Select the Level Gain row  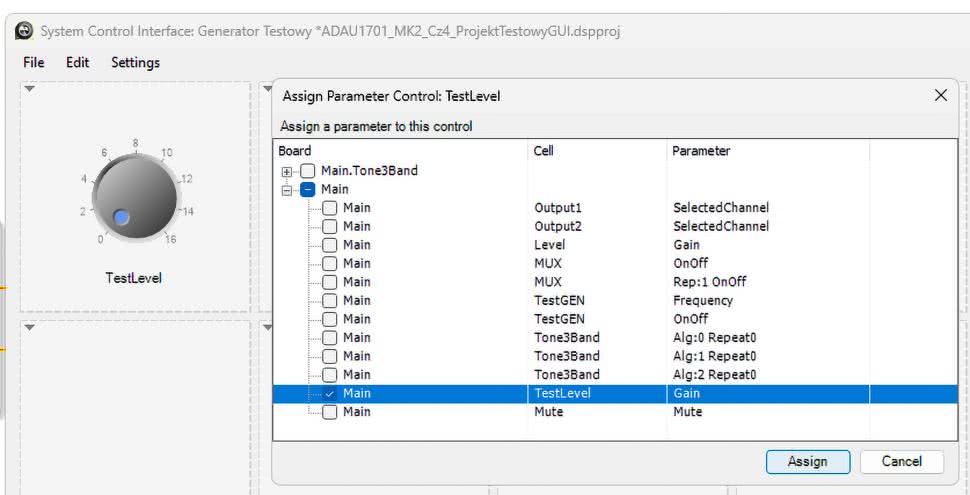click(550, 245)
